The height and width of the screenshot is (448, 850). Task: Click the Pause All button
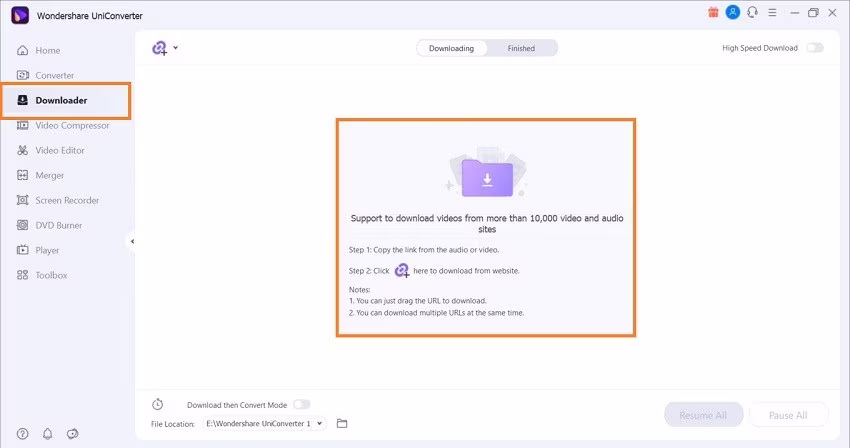(788, 415)
